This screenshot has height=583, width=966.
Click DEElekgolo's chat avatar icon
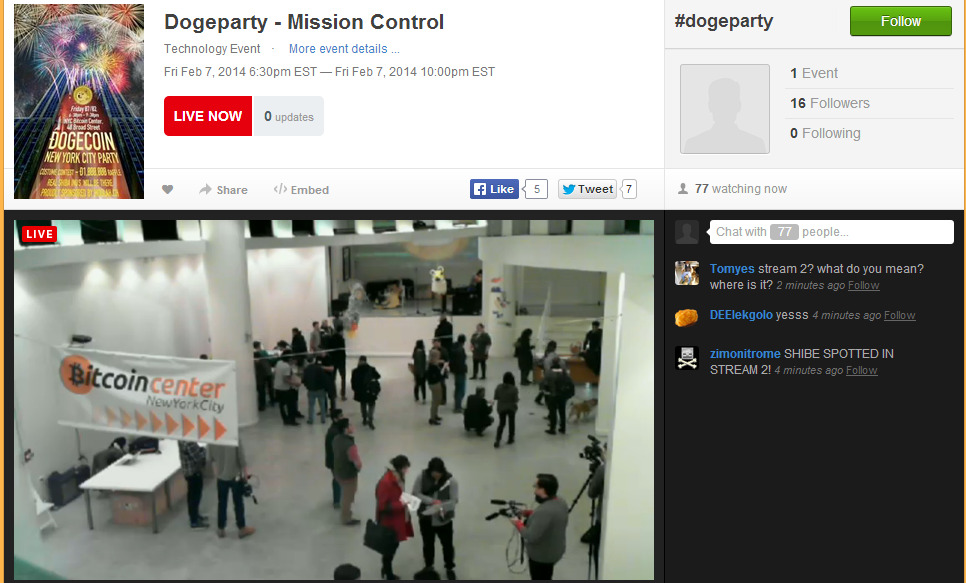pyautogui.click(x=687, y=317)
